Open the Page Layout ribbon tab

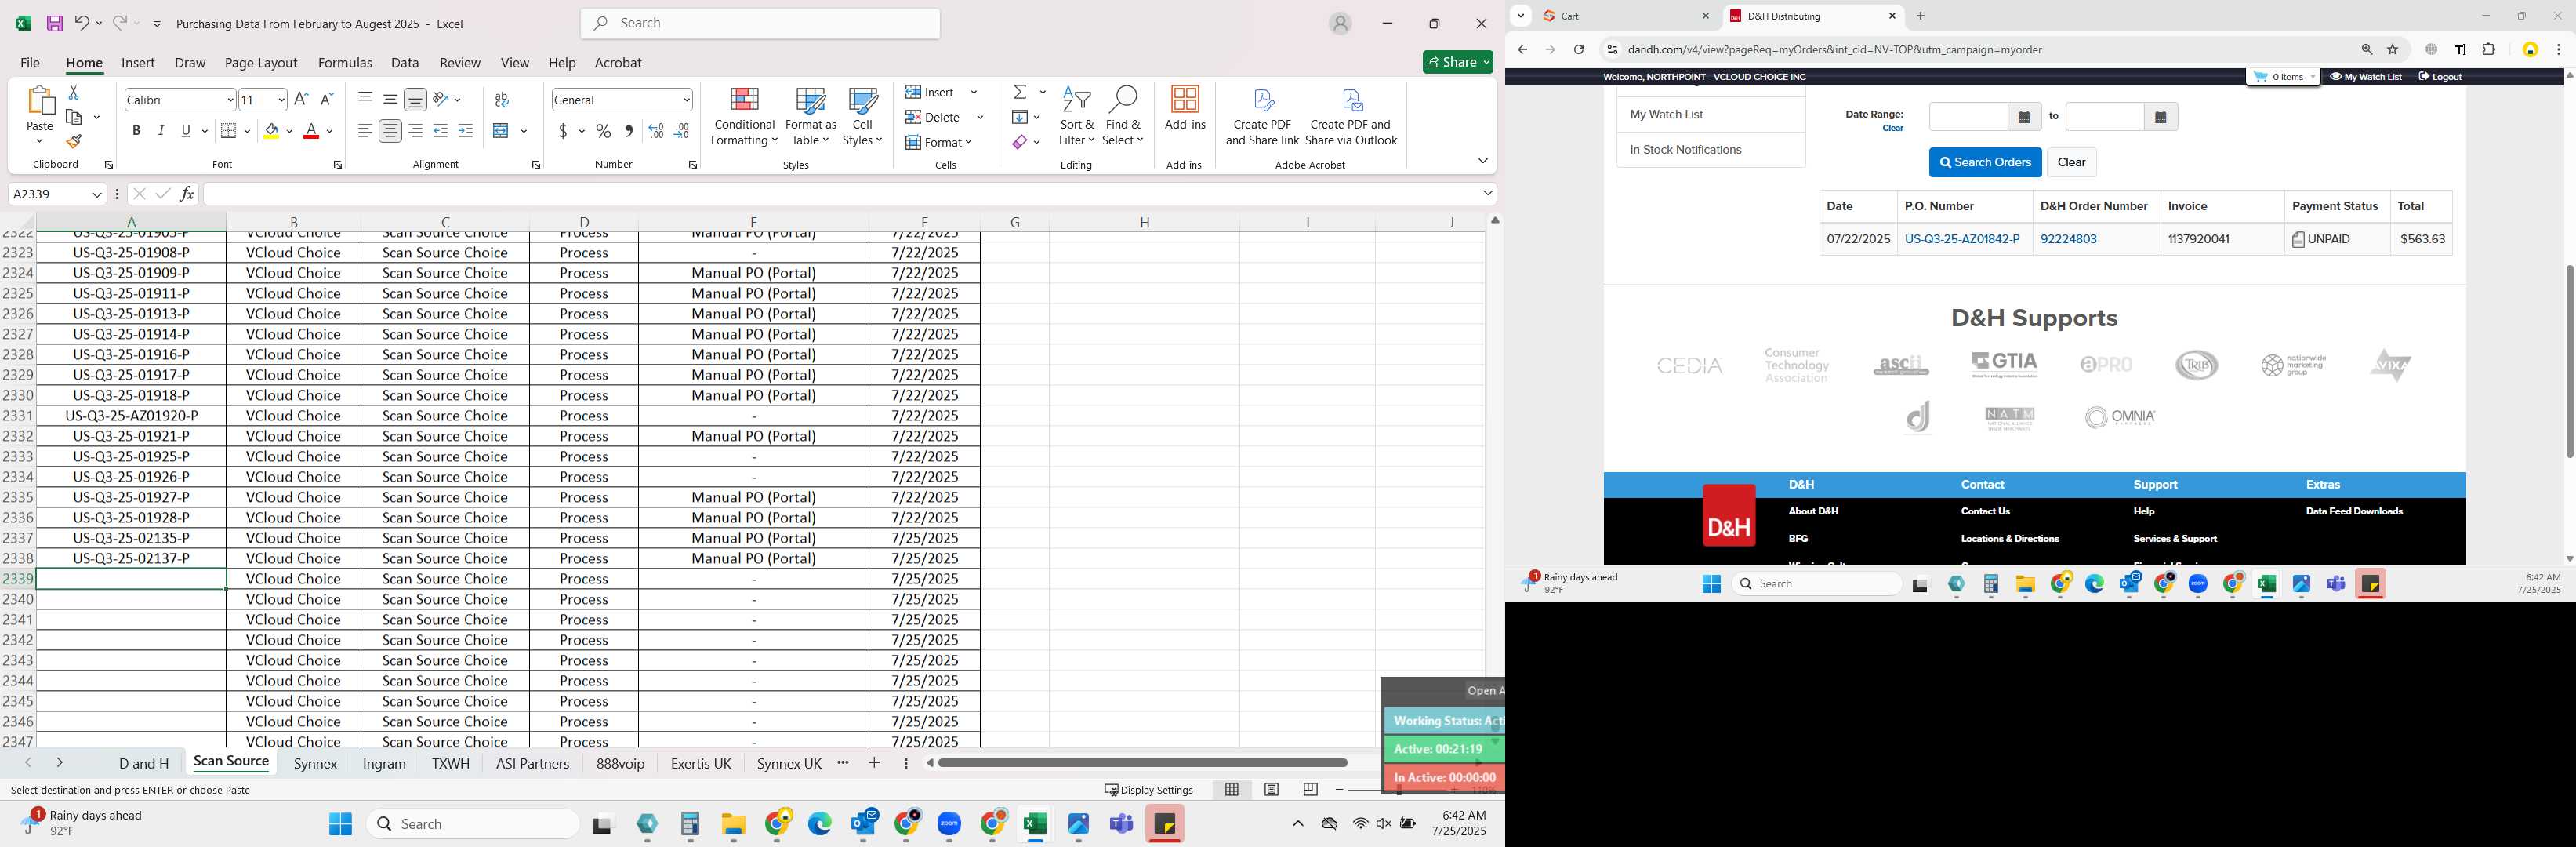pos(261,62)
